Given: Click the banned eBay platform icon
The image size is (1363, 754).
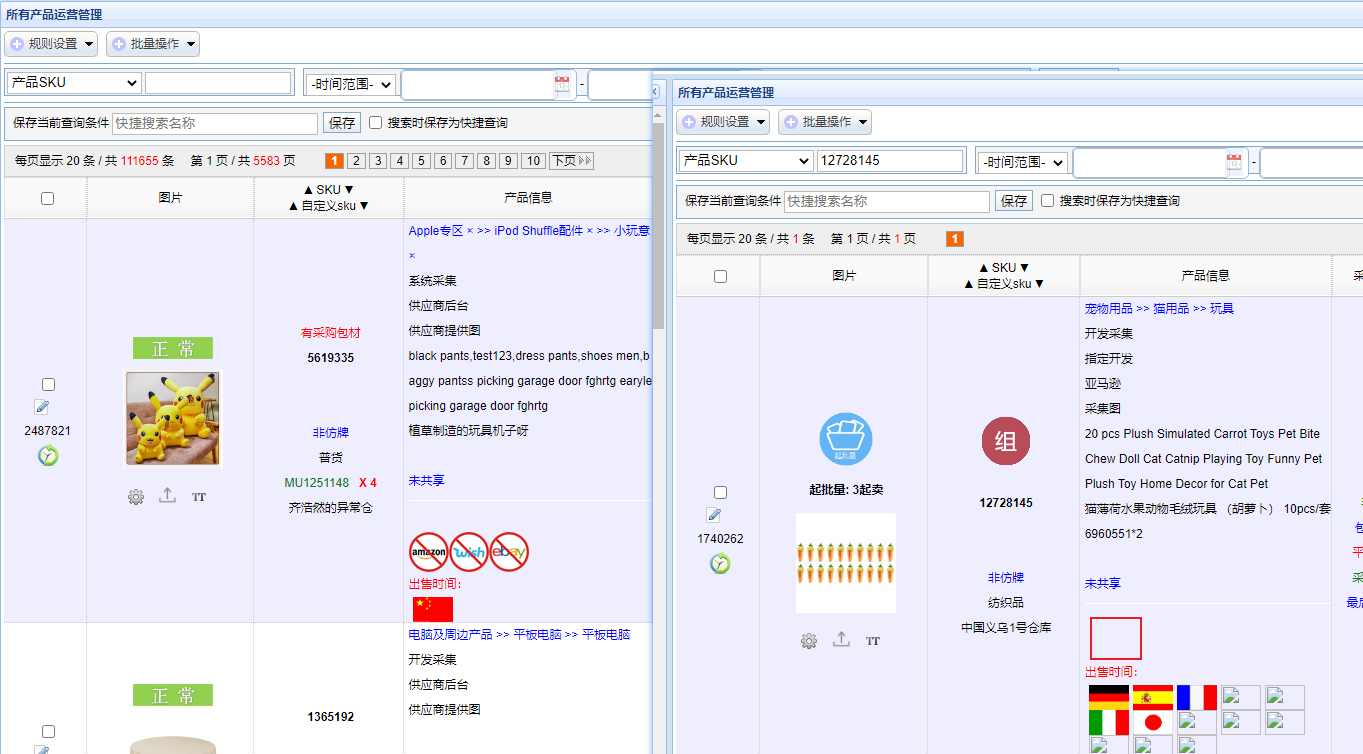Looking at the screenshot, I should coord(509,552).
